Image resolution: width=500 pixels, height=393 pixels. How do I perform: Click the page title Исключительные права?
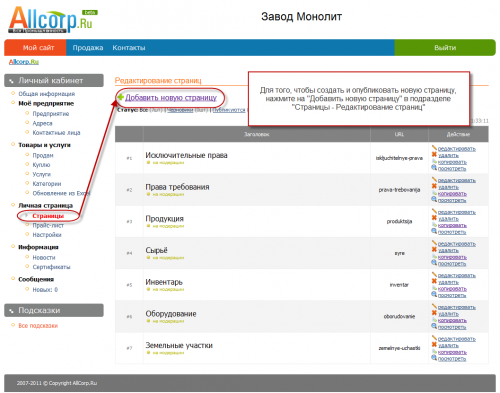pyautogui.click(x=186, y=155)
